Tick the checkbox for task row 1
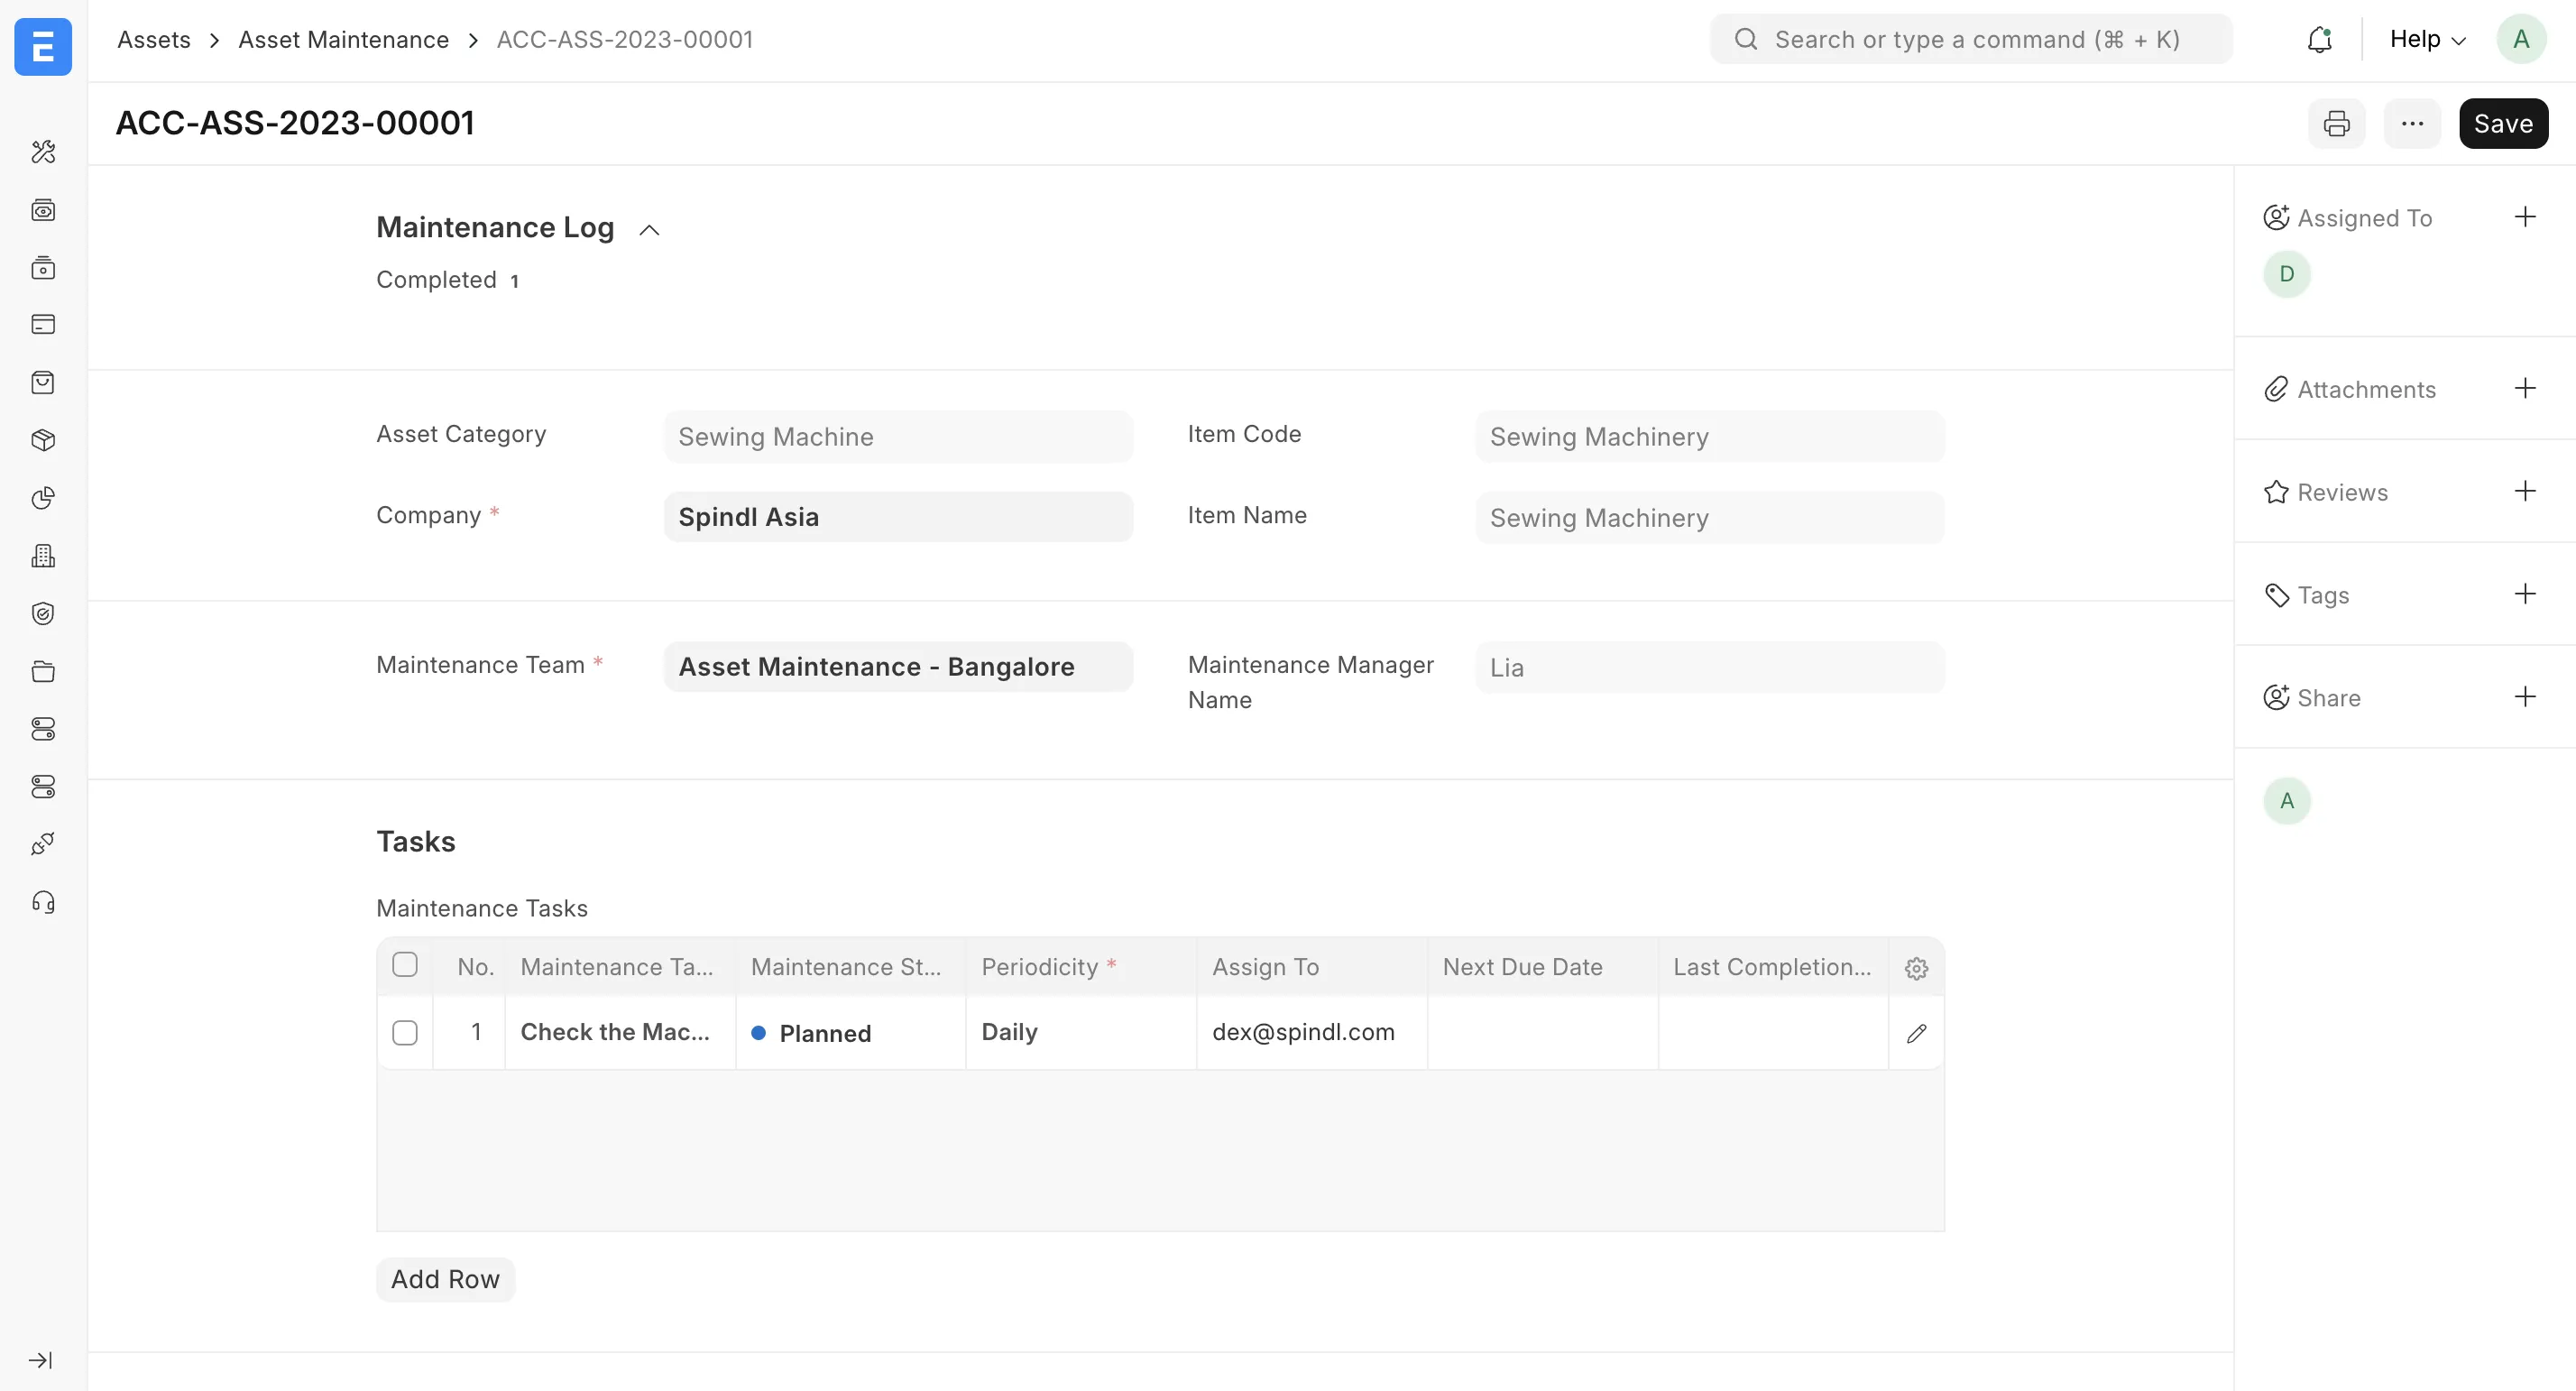 click(405, 1032)
